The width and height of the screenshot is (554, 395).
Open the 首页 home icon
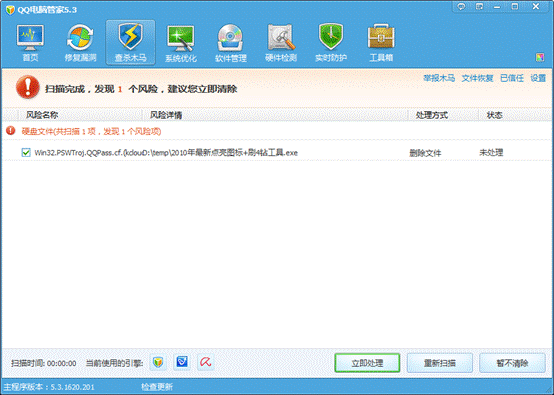pos(30,43)
